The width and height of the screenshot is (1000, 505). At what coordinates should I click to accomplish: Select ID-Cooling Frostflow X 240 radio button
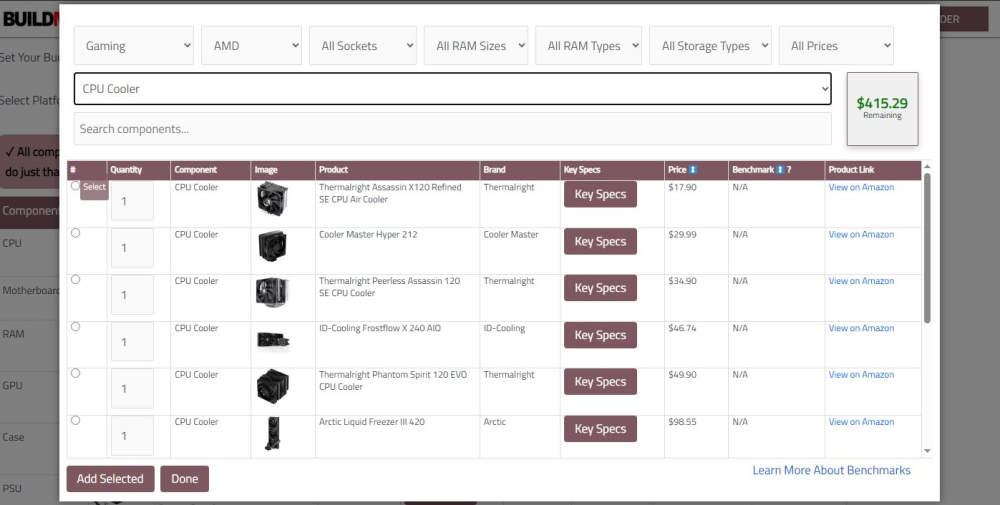click(75, 327)
